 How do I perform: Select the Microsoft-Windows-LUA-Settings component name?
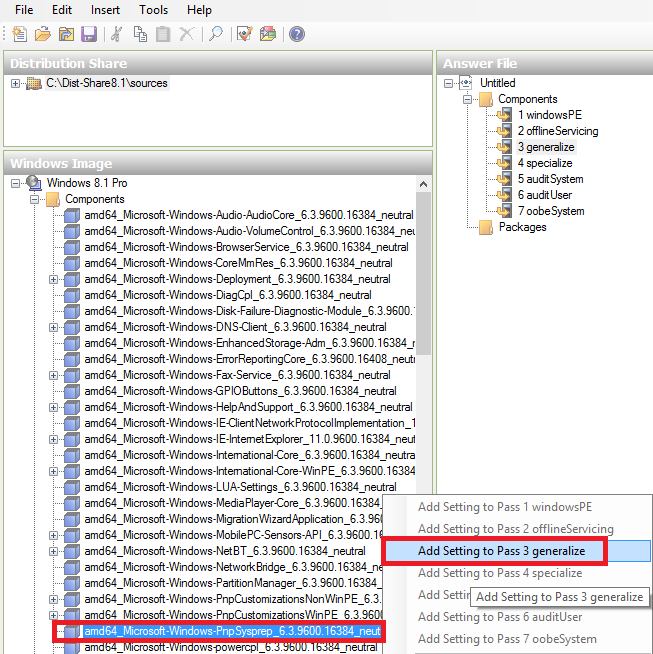click(240, 487)
